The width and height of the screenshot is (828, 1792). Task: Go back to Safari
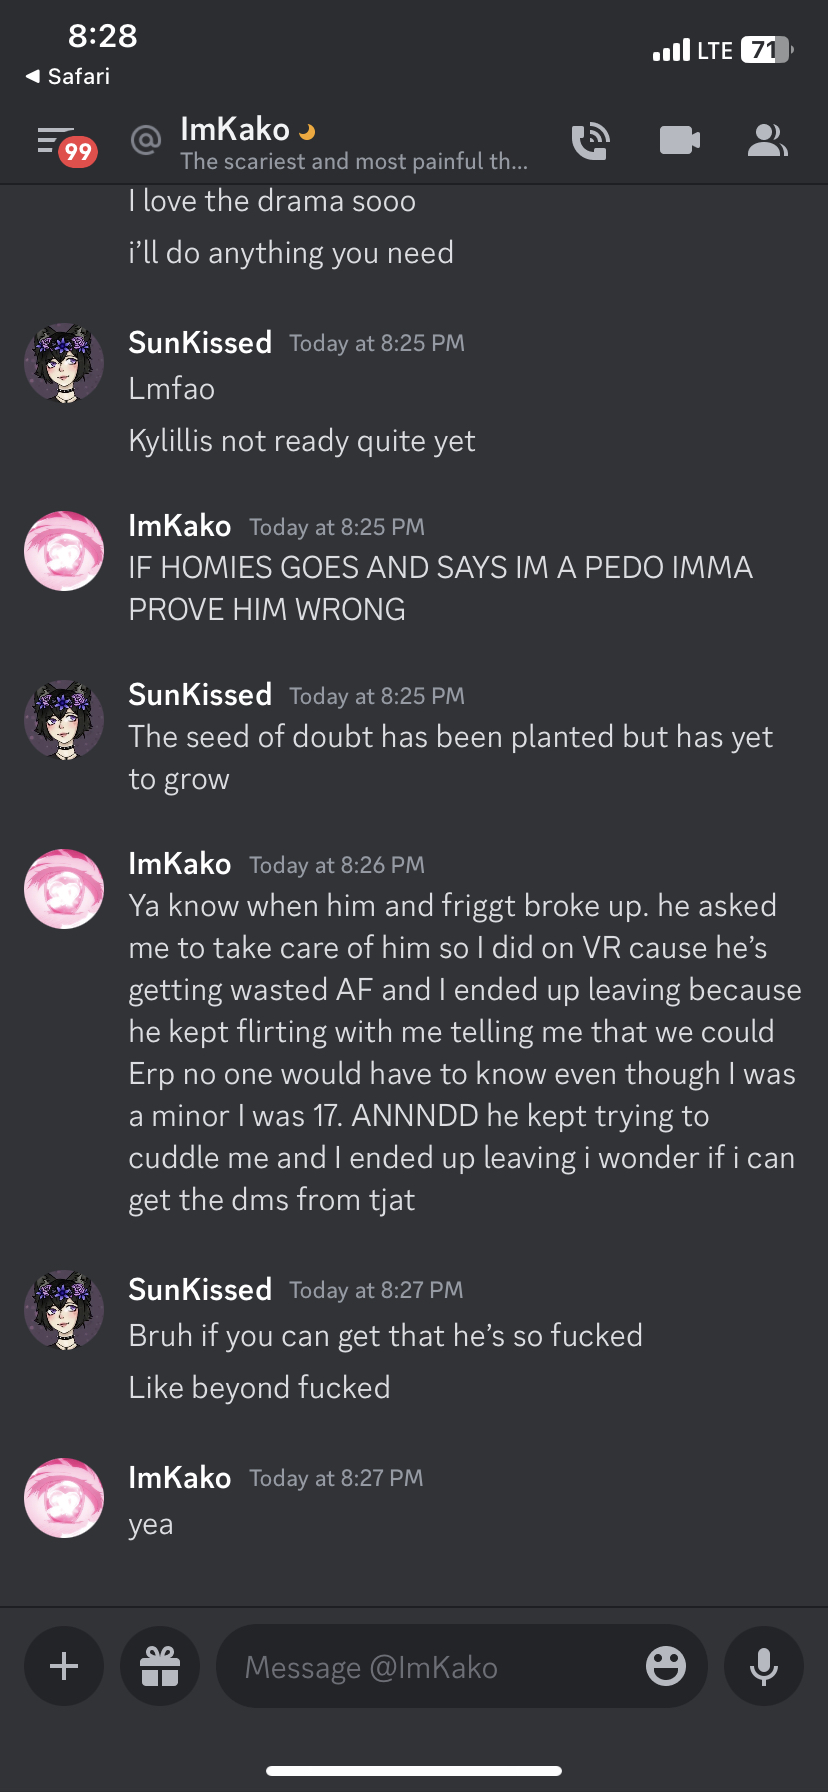pos(68,77)
